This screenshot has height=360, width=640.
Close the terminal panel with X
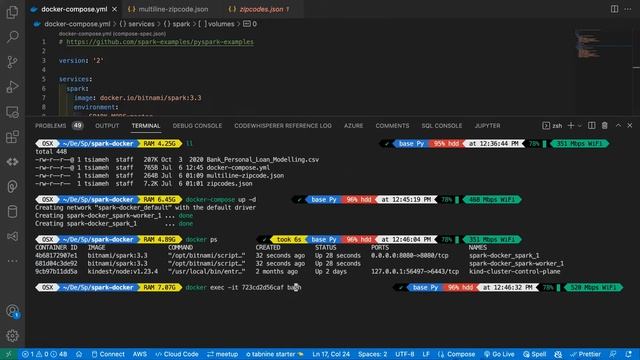click(x=630, y=126)
